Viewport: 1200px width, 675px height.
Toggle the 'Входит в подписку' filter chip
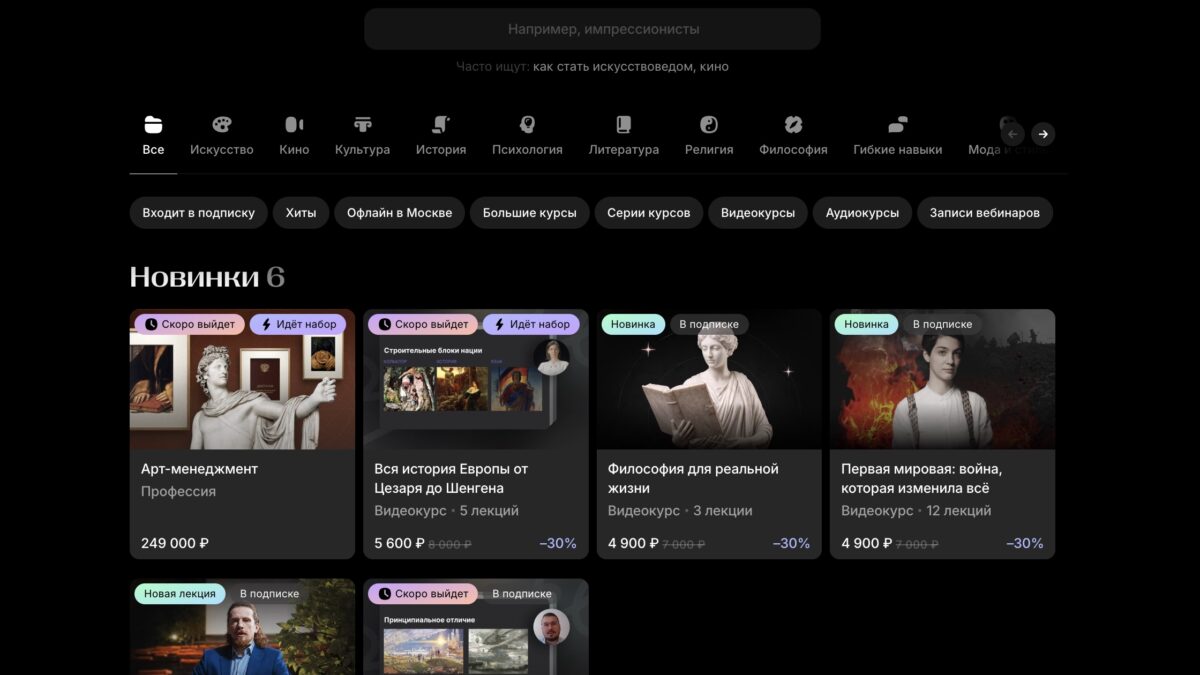click(199, 213)
